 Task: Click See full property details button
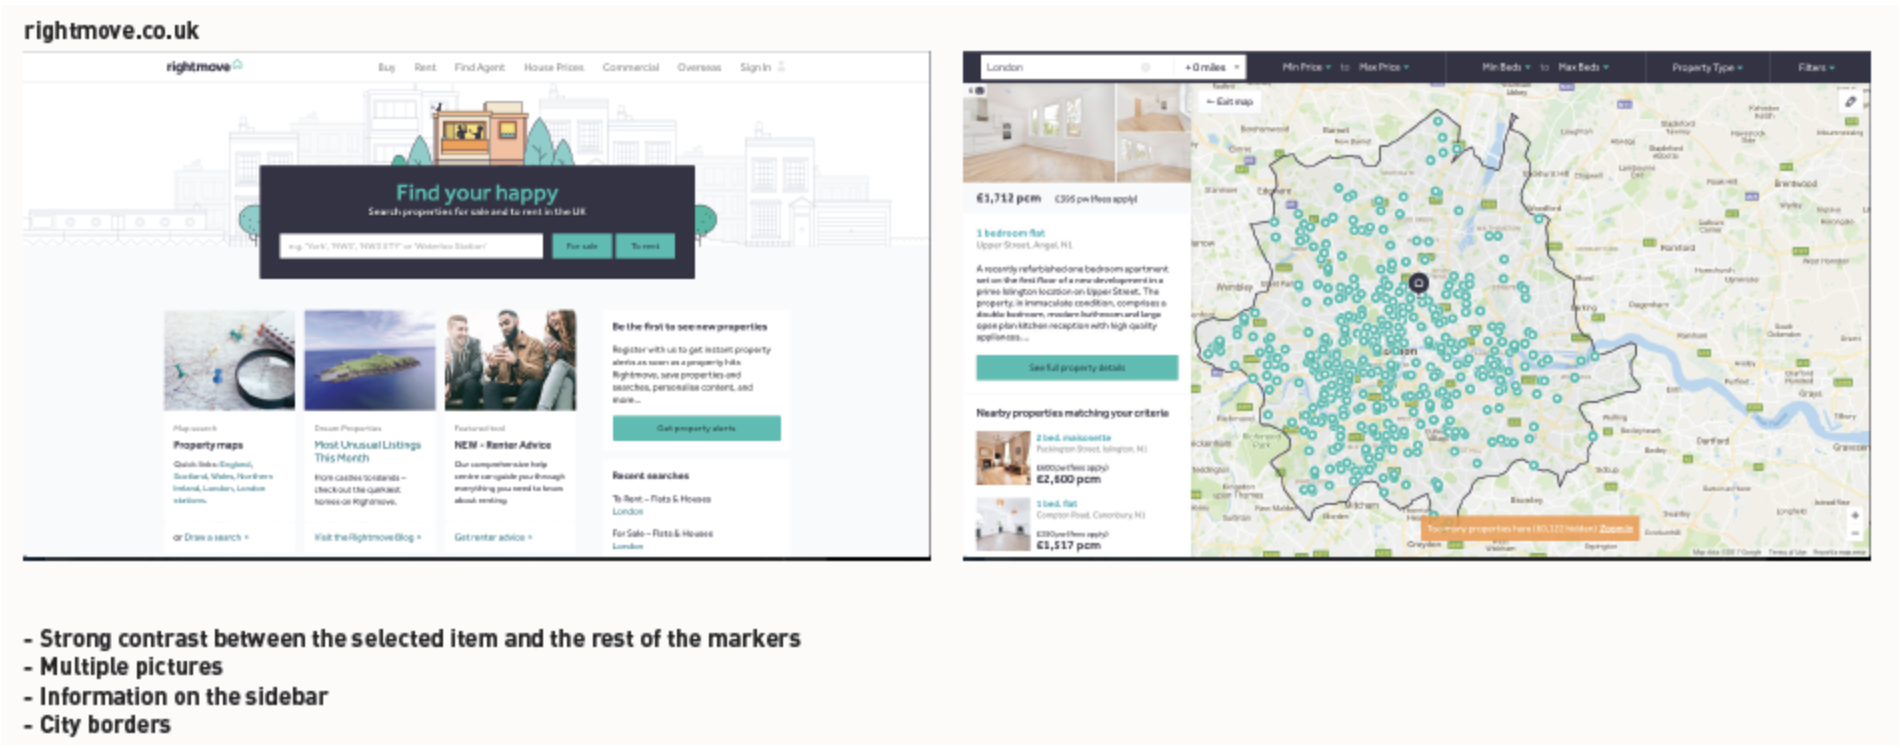pyautogui.click(x=1077, y=368)
